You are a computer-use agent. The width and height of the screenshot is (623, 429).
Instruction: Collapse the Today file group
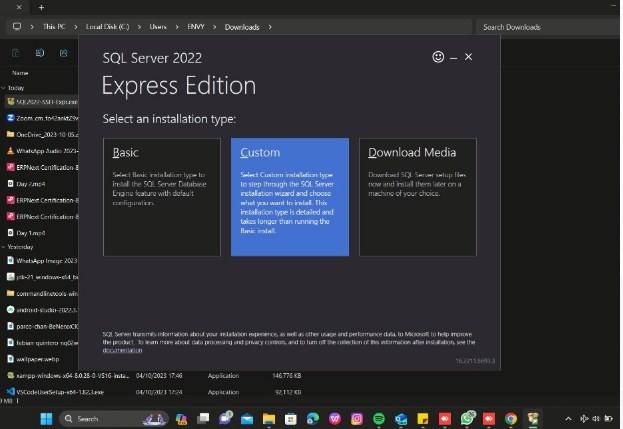4,88
